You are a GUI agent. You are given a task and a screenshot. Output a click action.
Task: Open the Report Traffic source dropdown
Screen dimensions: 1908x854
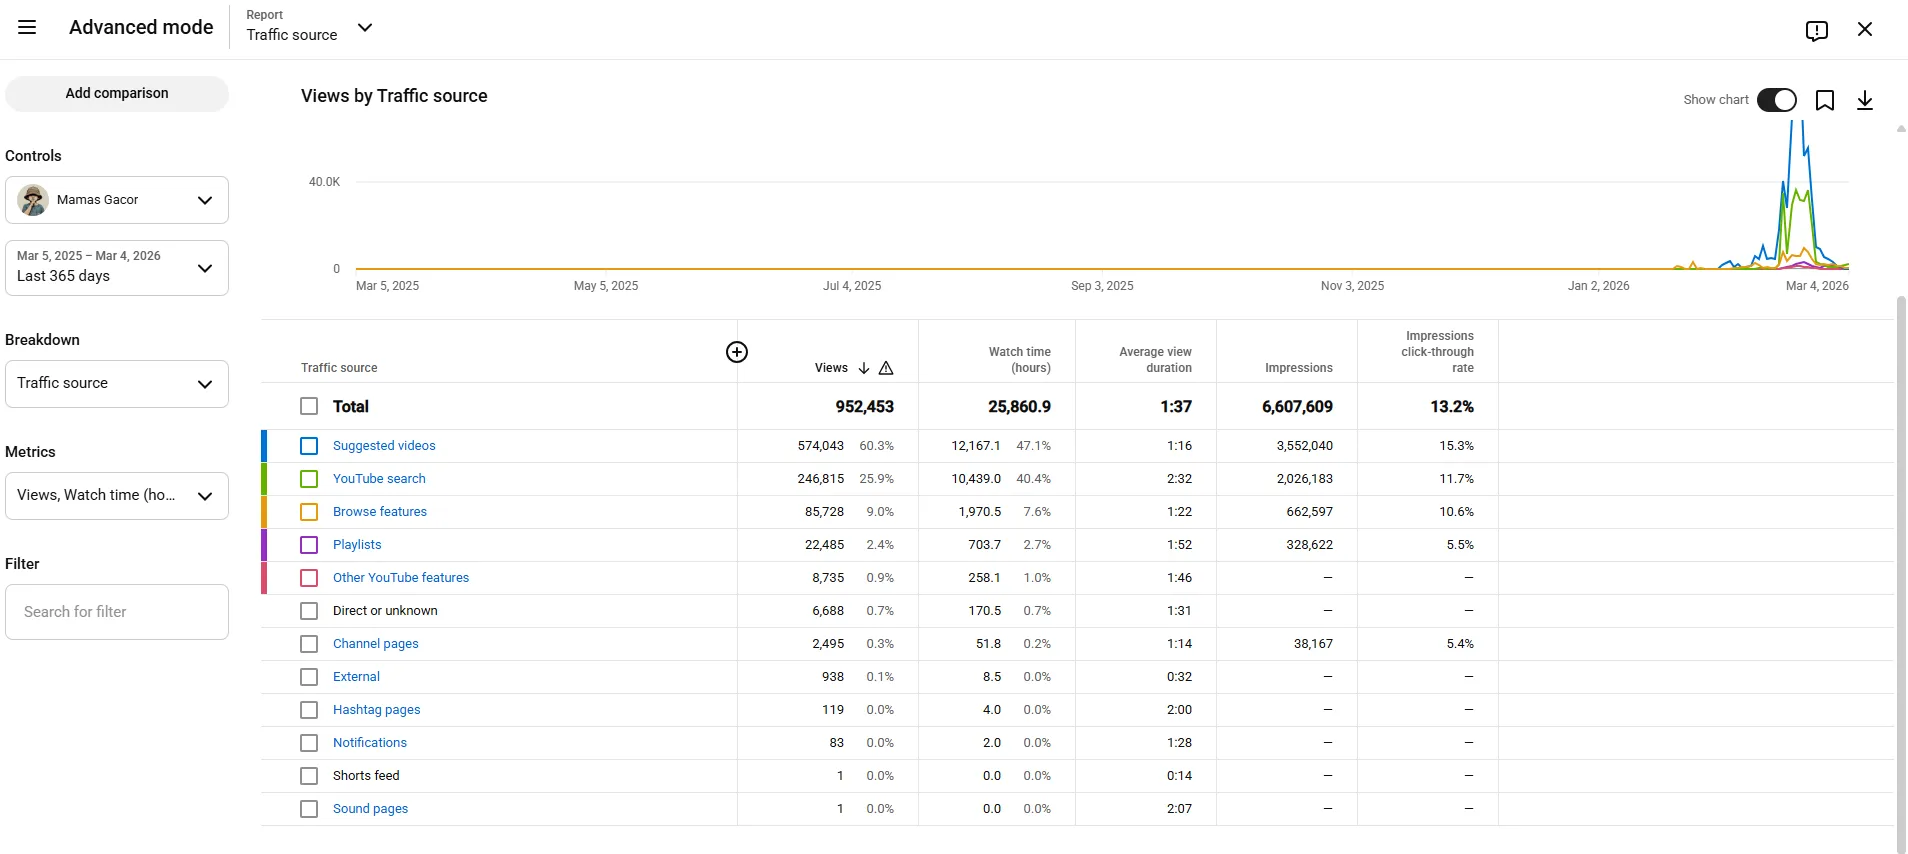[x=309, y=28]
